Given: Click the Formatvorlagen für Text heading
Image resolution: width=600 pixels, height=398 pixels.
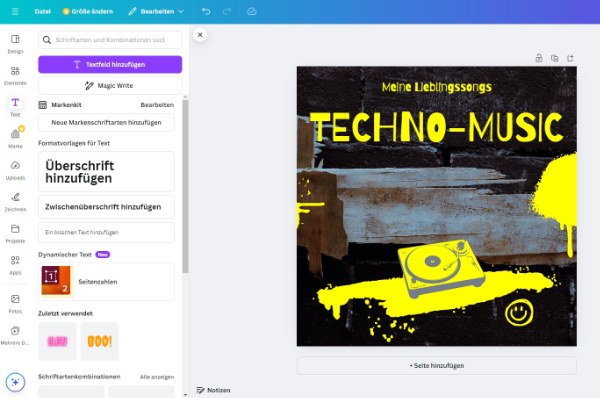Looking at the screenshot, I should pos(74,143).
